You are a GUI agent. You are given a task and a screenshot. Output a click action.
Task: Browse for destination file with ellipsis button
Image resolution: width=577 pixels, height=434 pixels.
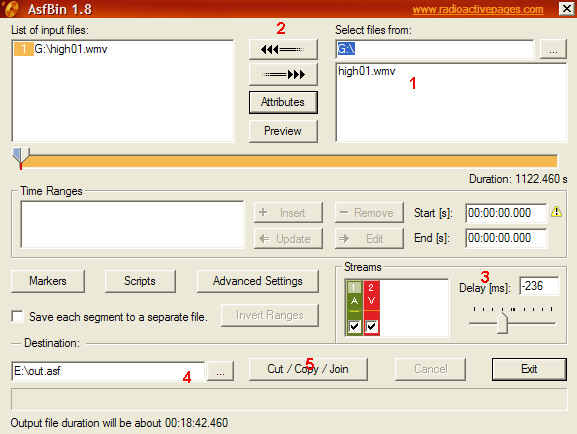tap(220, 371)
